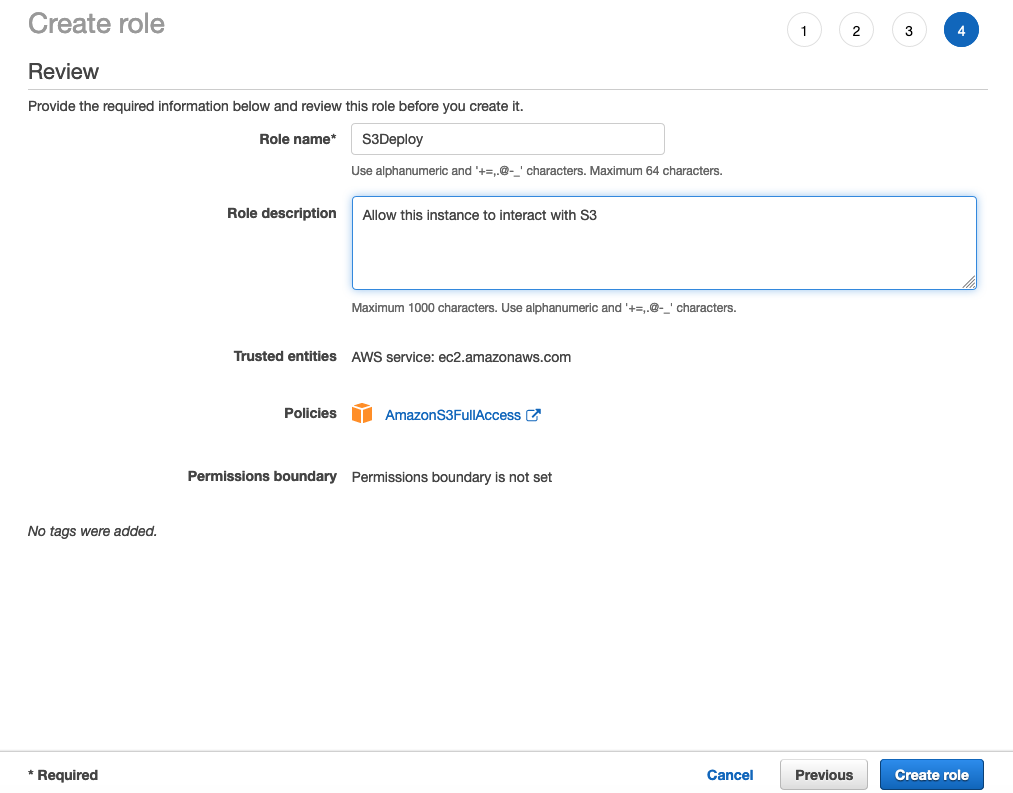Screen dimensions: 1013x793
Task: Click 'Permissions boundary is not set' text
Action: click(x=452, y=477)
